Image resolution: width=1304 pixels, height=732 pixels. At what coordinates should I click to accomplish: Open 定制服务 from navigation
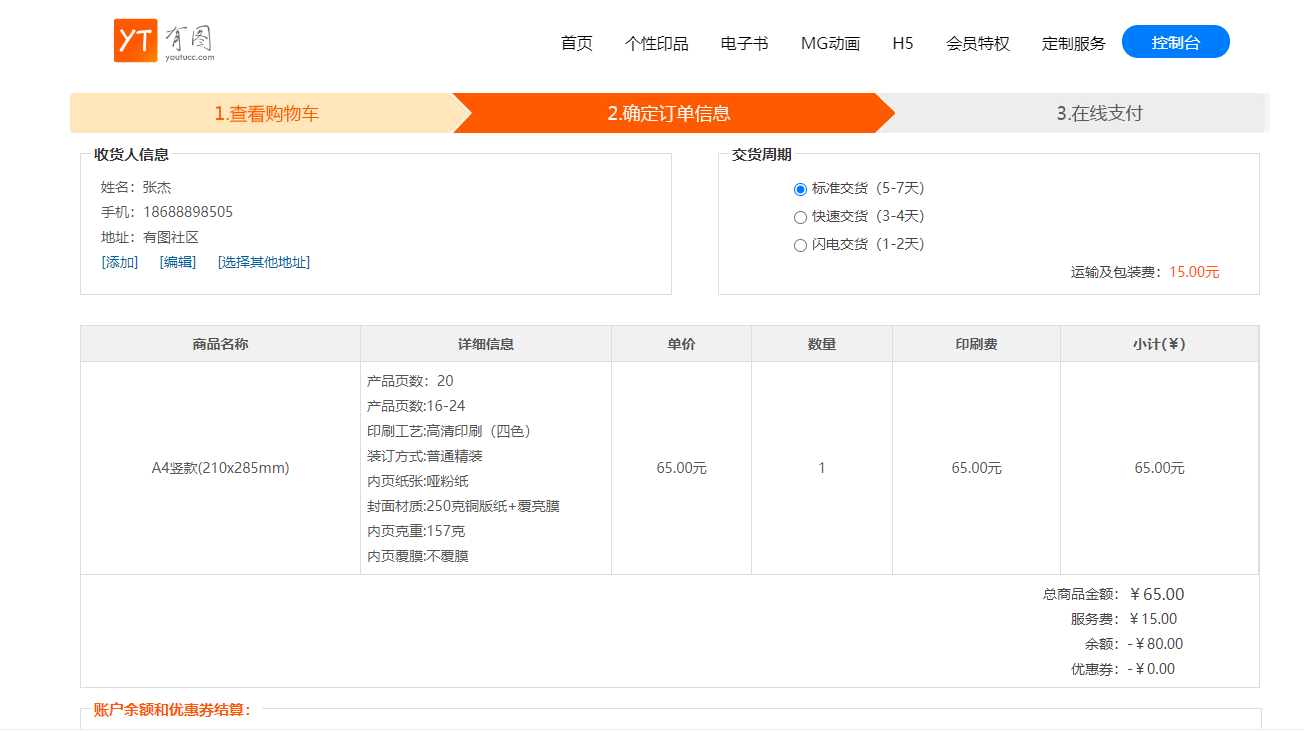(x=1073, y=43)
